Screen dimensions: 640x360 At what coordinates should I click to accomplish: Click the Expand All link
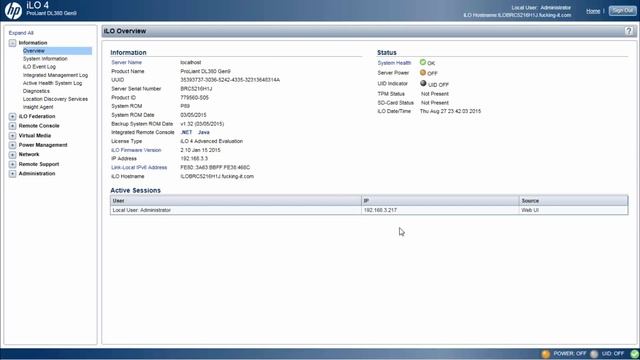(x=21, y=33)
